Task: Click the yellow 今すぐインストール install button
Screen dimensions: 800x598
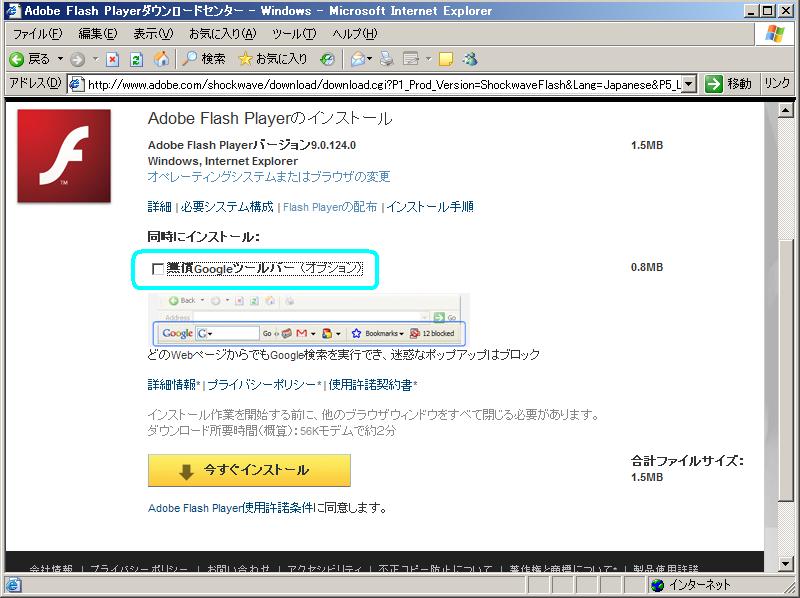Action: point(249,470)
